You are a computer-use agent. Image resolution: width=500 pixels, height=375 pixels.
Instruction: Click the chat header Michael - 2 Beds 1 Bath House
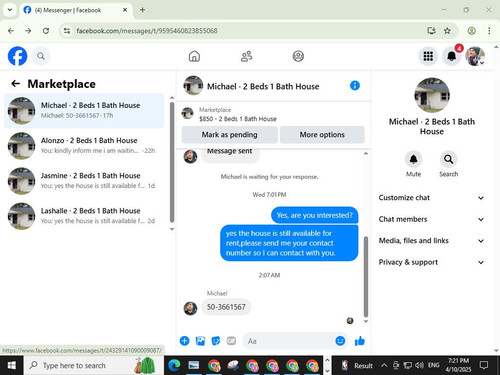(263, 86)
